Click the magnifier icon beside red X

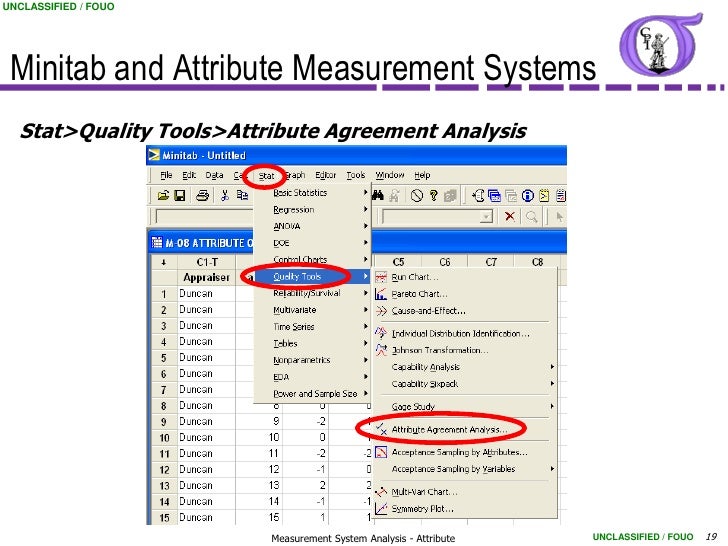pos(532,216)
